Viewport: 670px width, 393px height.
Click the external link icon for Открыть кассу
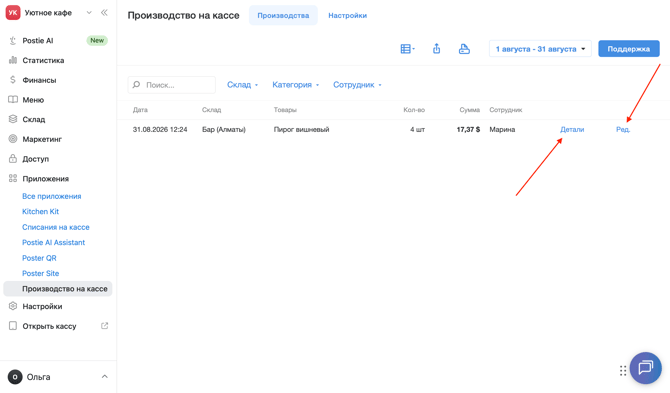tap(104, 326)
